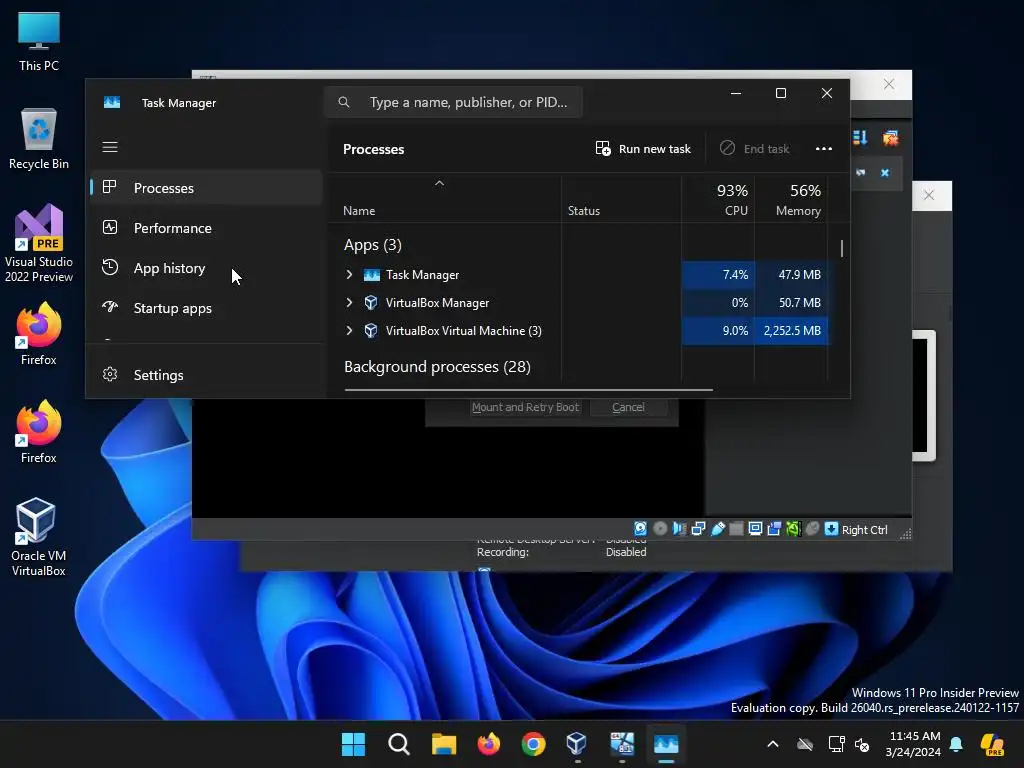Open taskbar Search
Screen dimensions: 1024x768
[398, 744]
